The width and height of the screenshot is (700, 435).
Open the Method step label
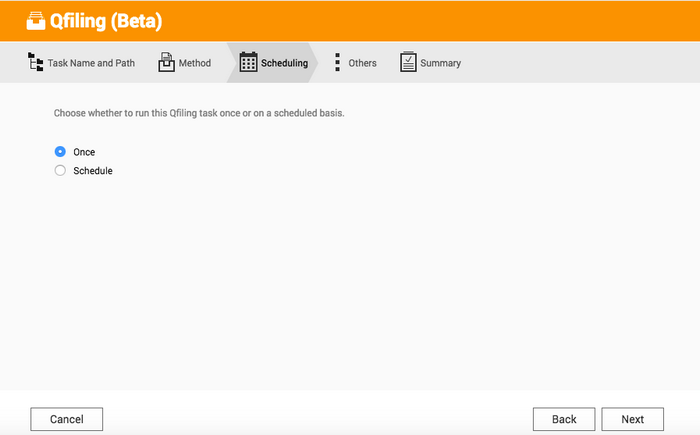[x=195, y=63]
